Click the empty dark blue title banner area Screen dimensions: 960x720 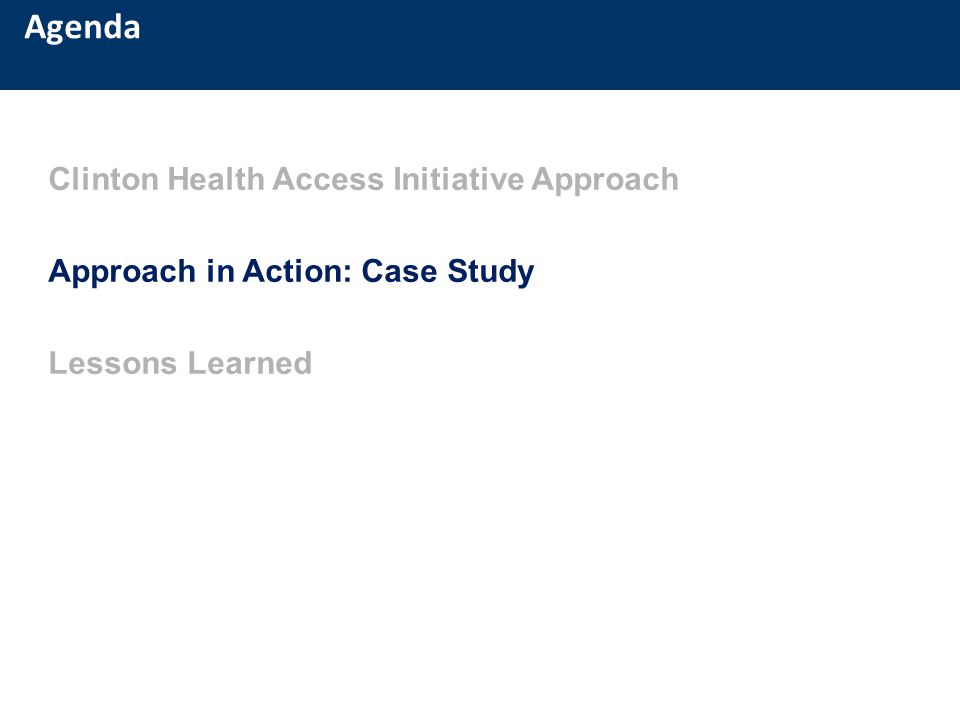coord(551,45)
